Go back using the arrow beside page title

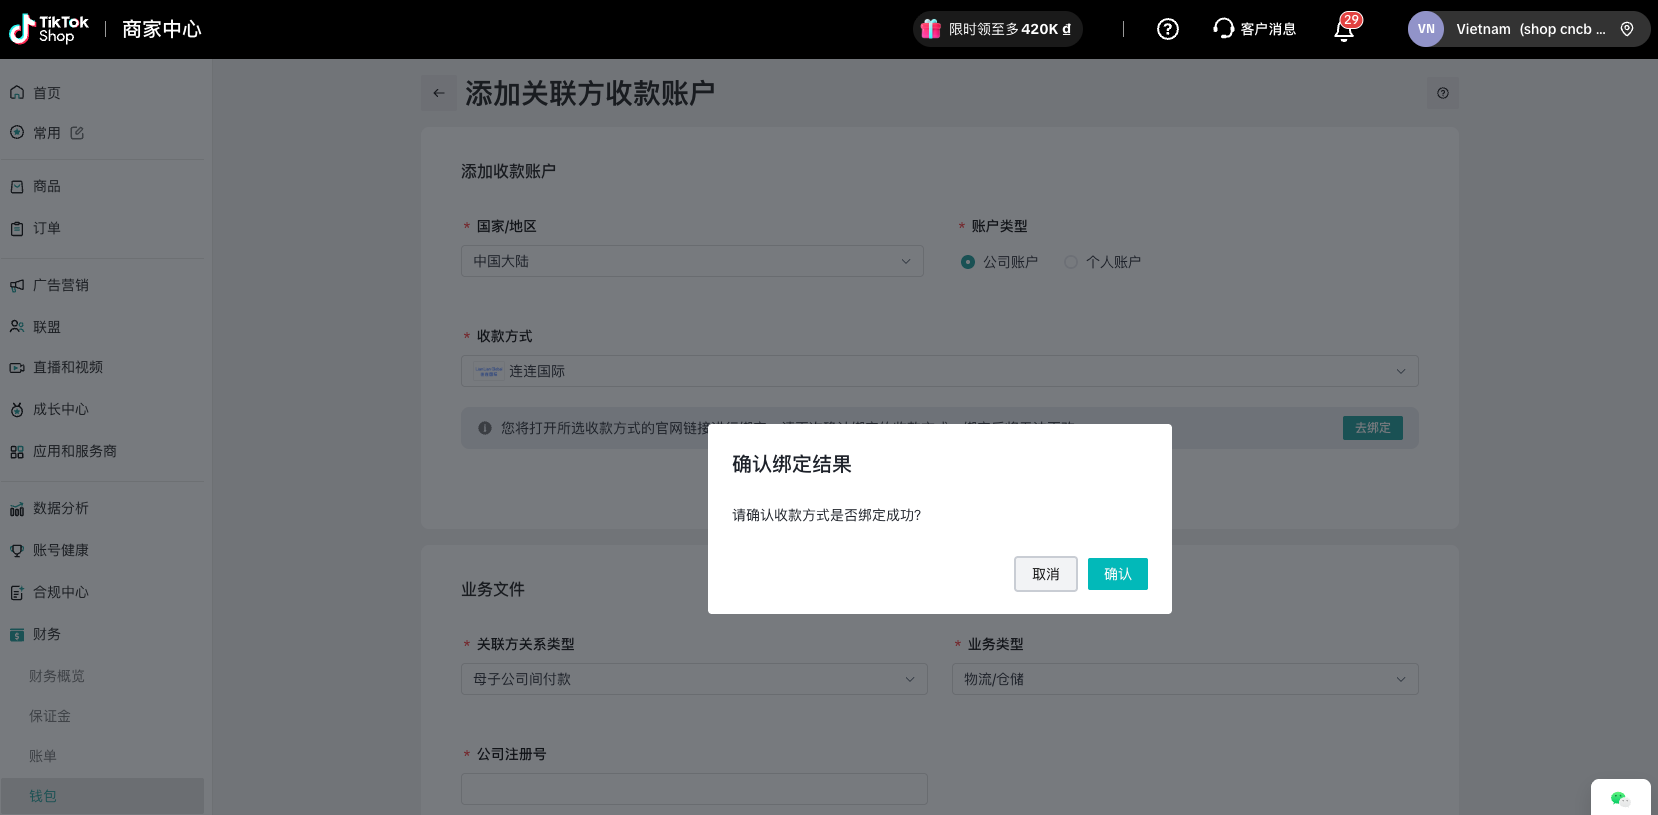tap(439, 93)
